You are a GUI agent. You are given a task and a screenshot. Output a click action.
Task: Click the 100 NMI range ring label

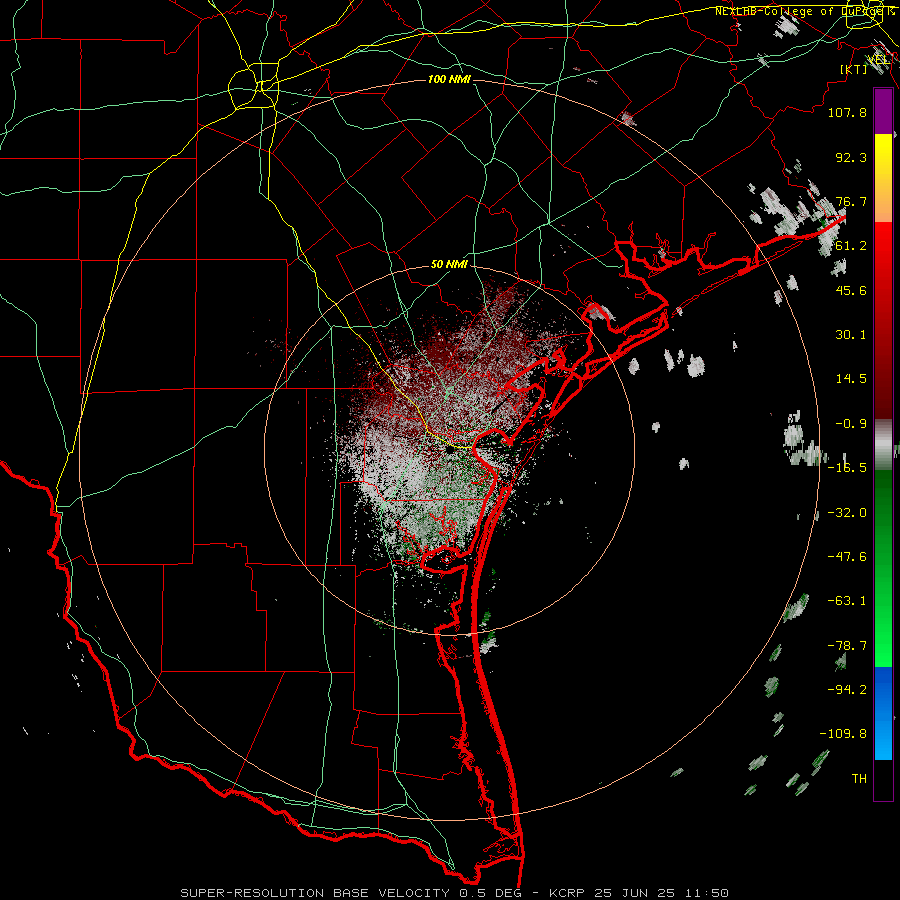(x=449, y=79)
